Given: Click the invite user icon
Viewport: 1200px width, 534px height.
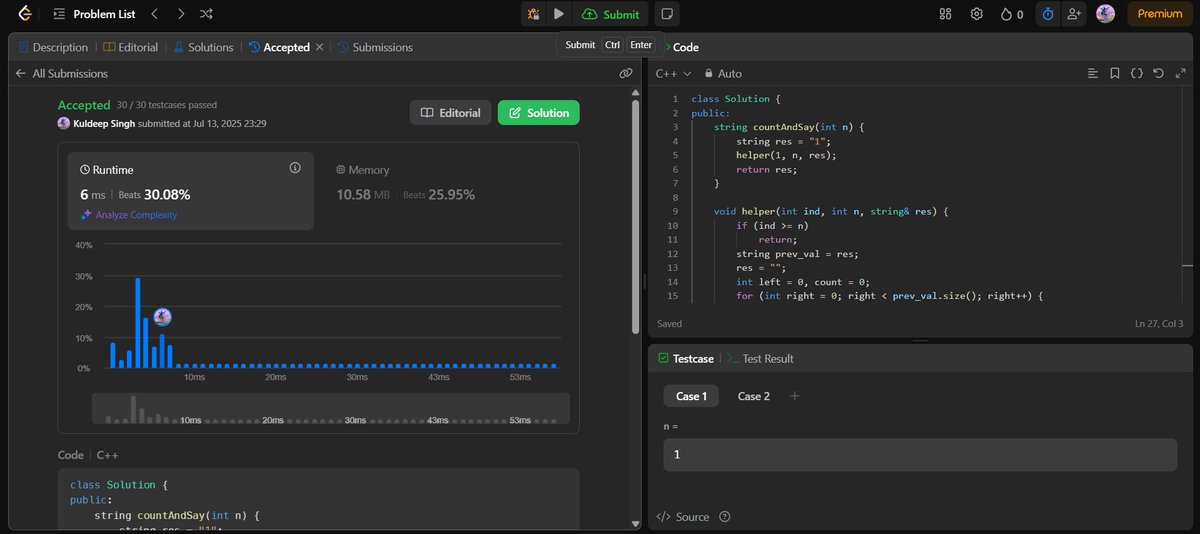Looking at the screenshot, I should [x=1075, y=14].
